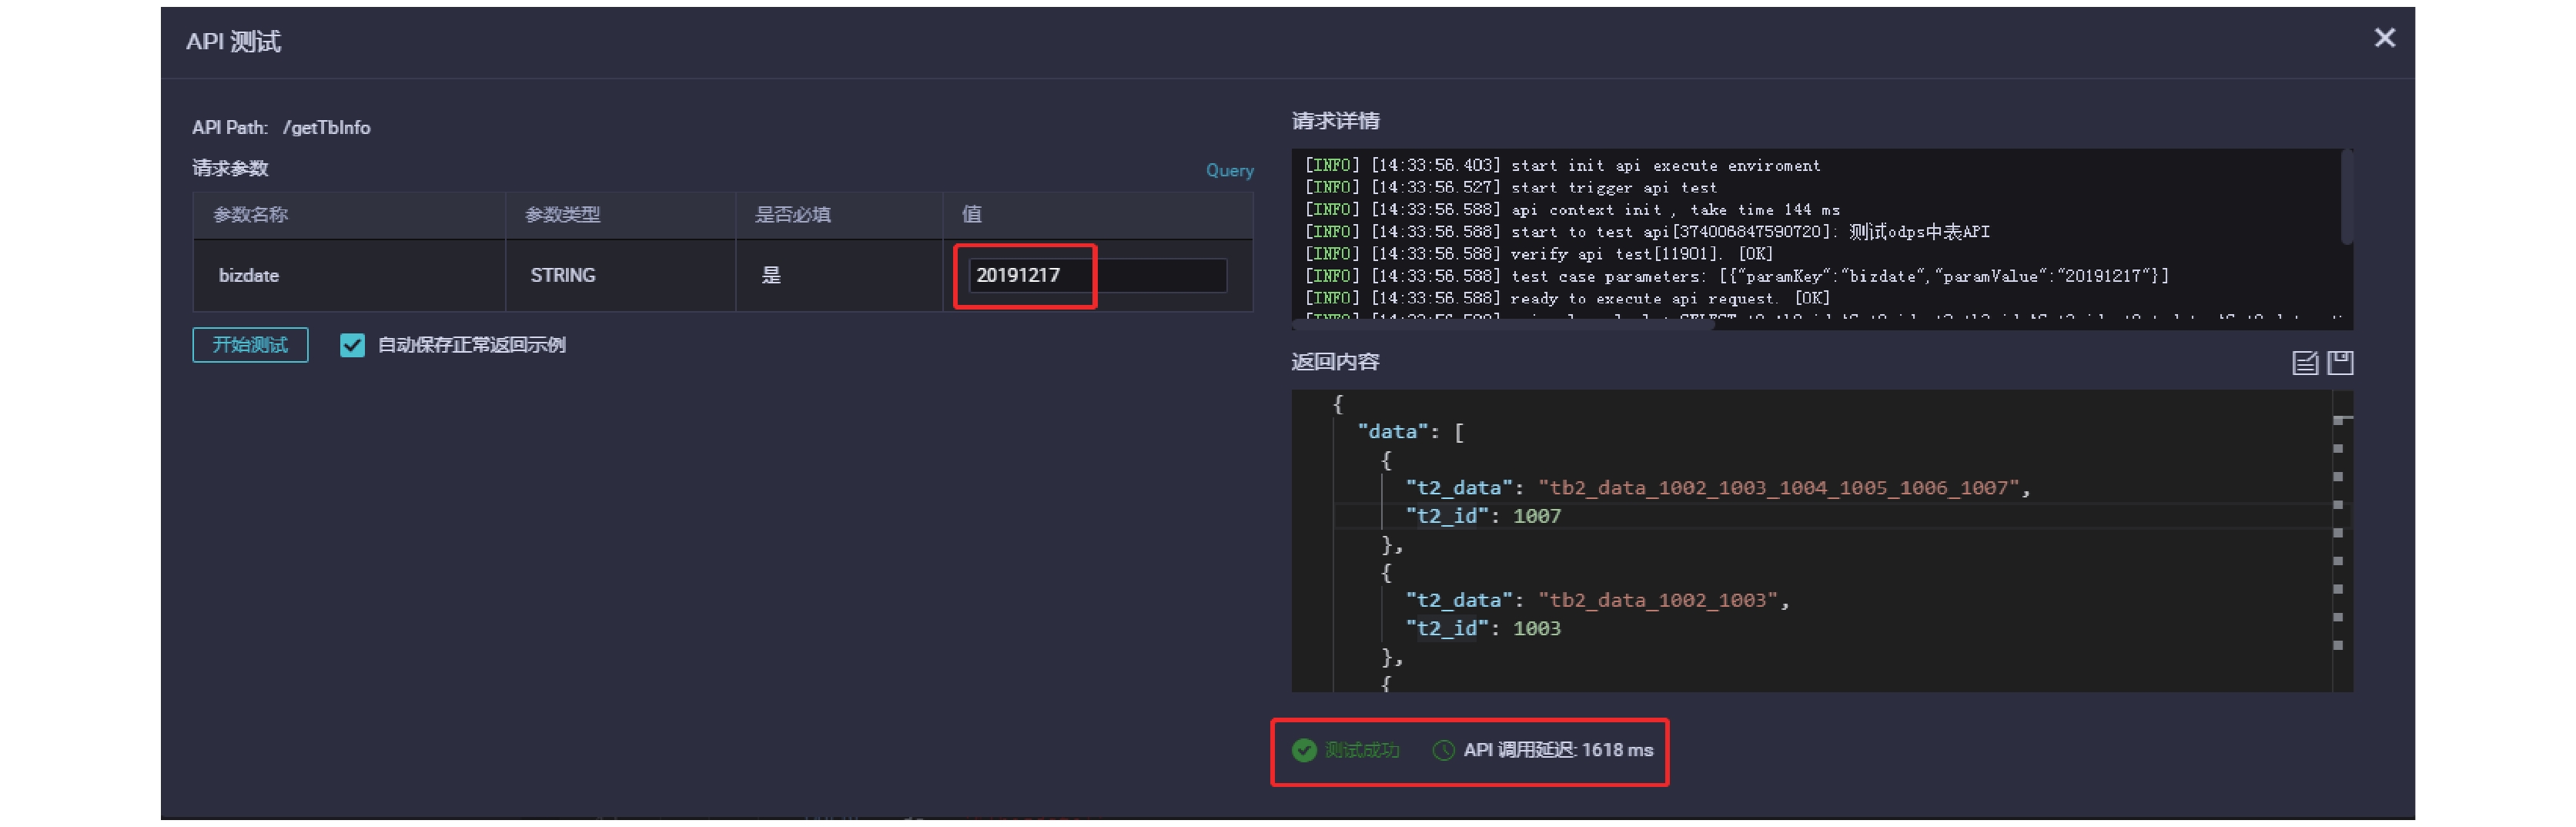Viewport: 2576px width, 827px height.
Task: Click the API 调用延迟: 1618 ms text
Action: coord(1558,750)
